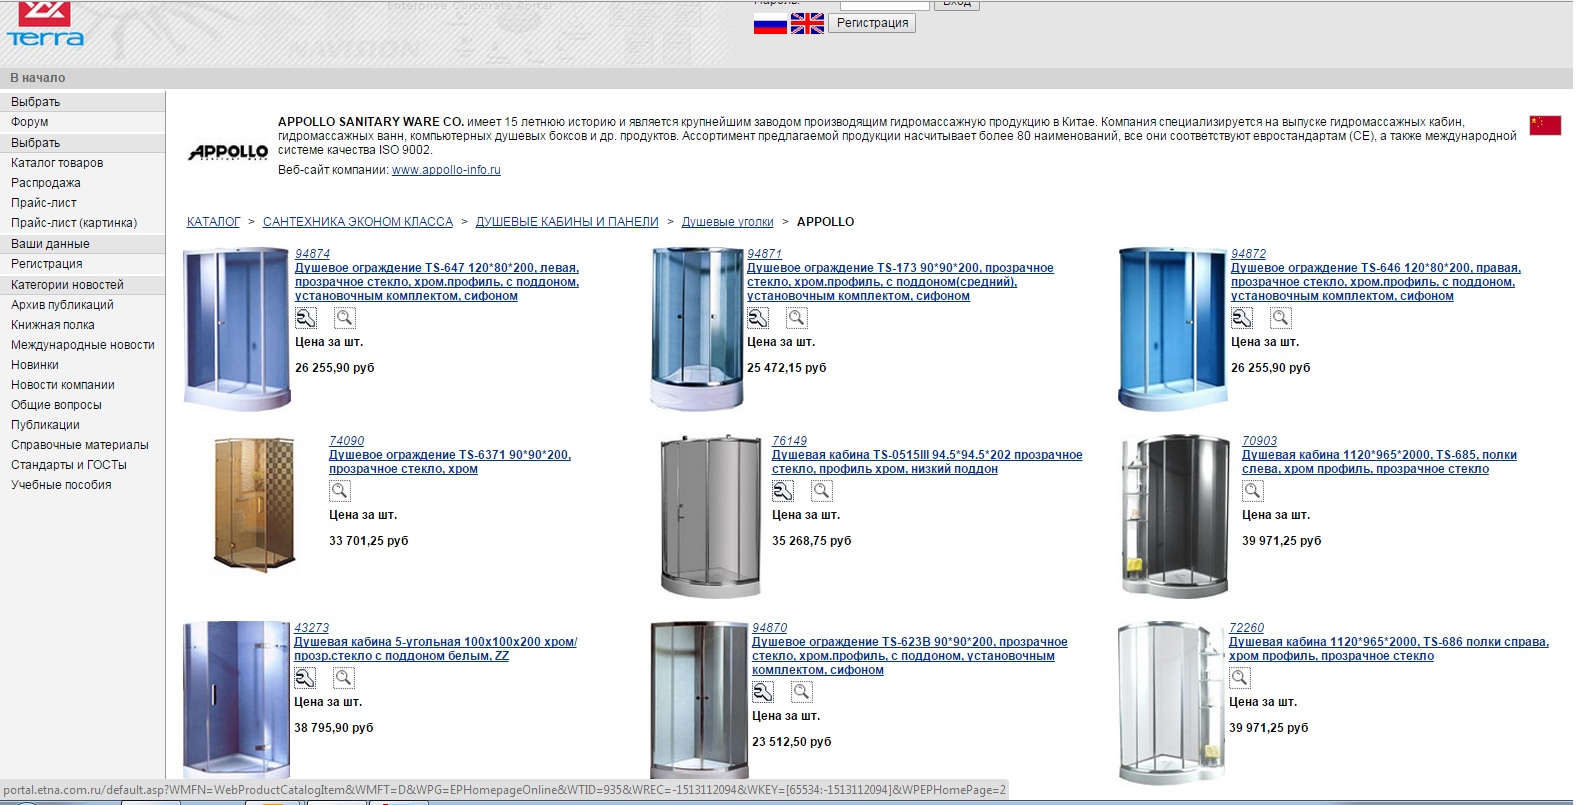This screenshot has width=1594, height=805.
Task: Click blue shower thumbnail of product 94874
Action: pyautogui.click(x=237, y=330)
